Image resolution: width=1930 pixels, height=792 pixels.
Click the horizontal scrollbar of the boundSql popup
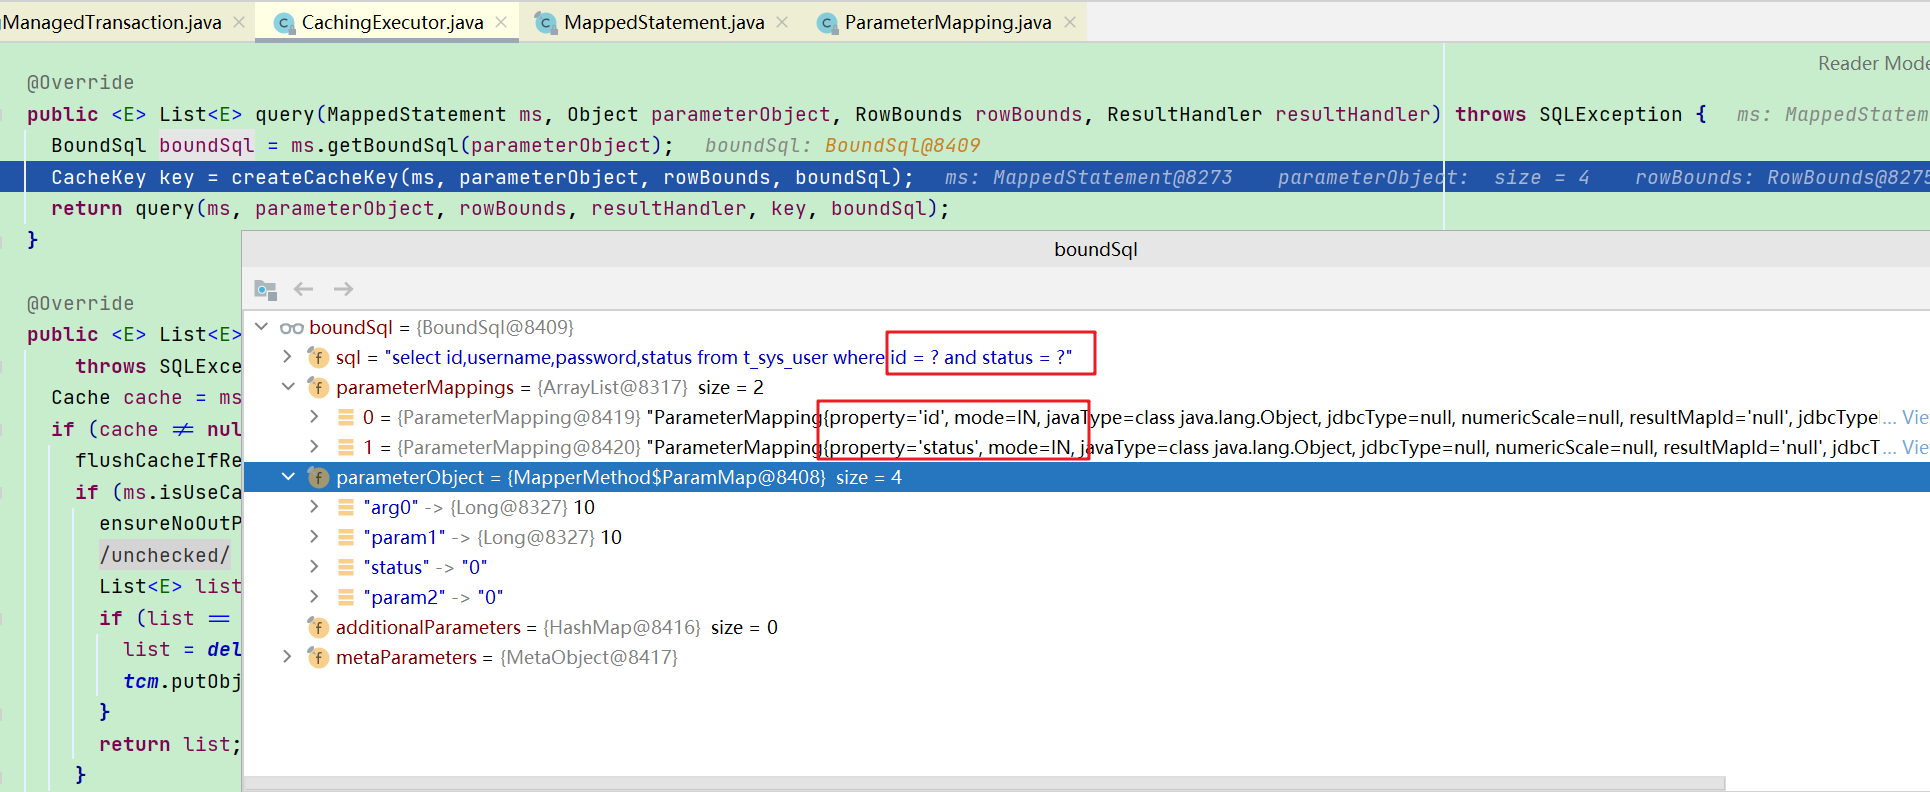coord(985,783)
